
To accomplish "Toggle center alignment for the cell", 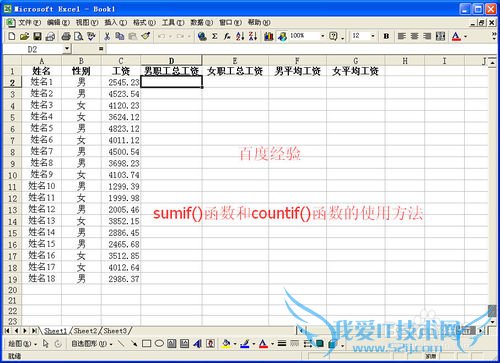I will (415, 36).
